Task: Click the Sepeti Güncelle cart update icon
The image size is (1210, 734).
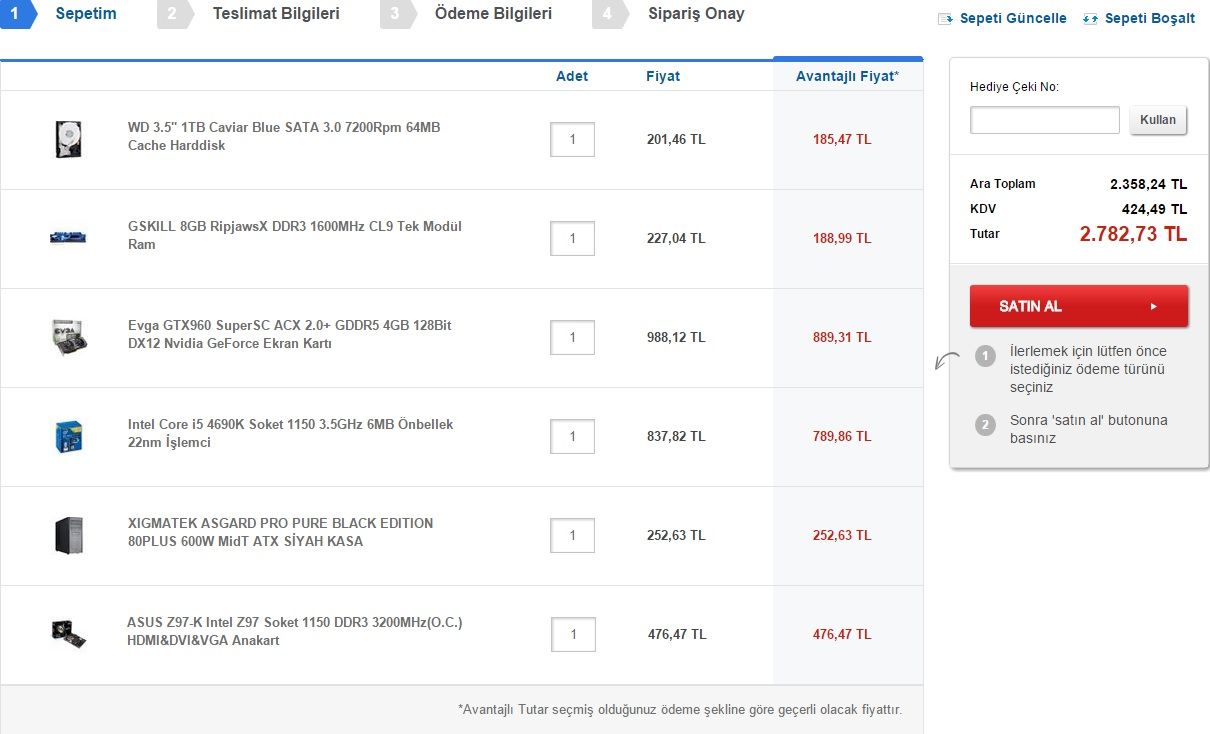Action: click(945, 19)
